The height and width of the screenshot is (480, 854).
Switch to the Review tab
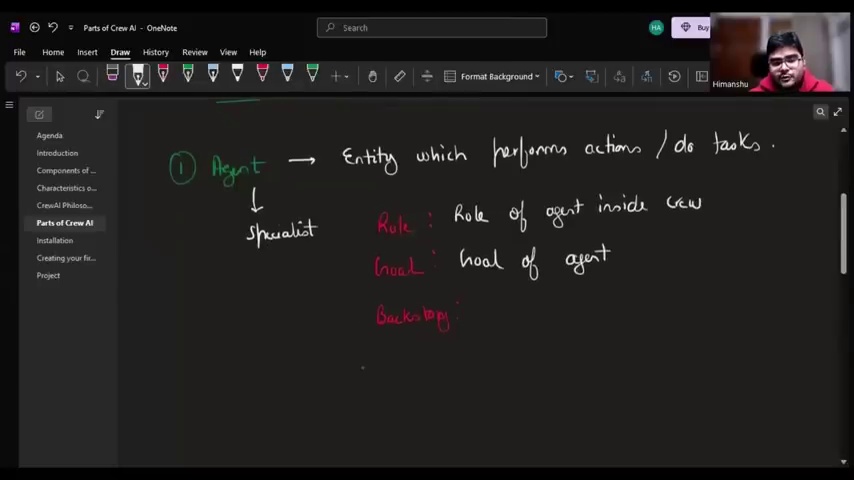[x=195, y=52]
